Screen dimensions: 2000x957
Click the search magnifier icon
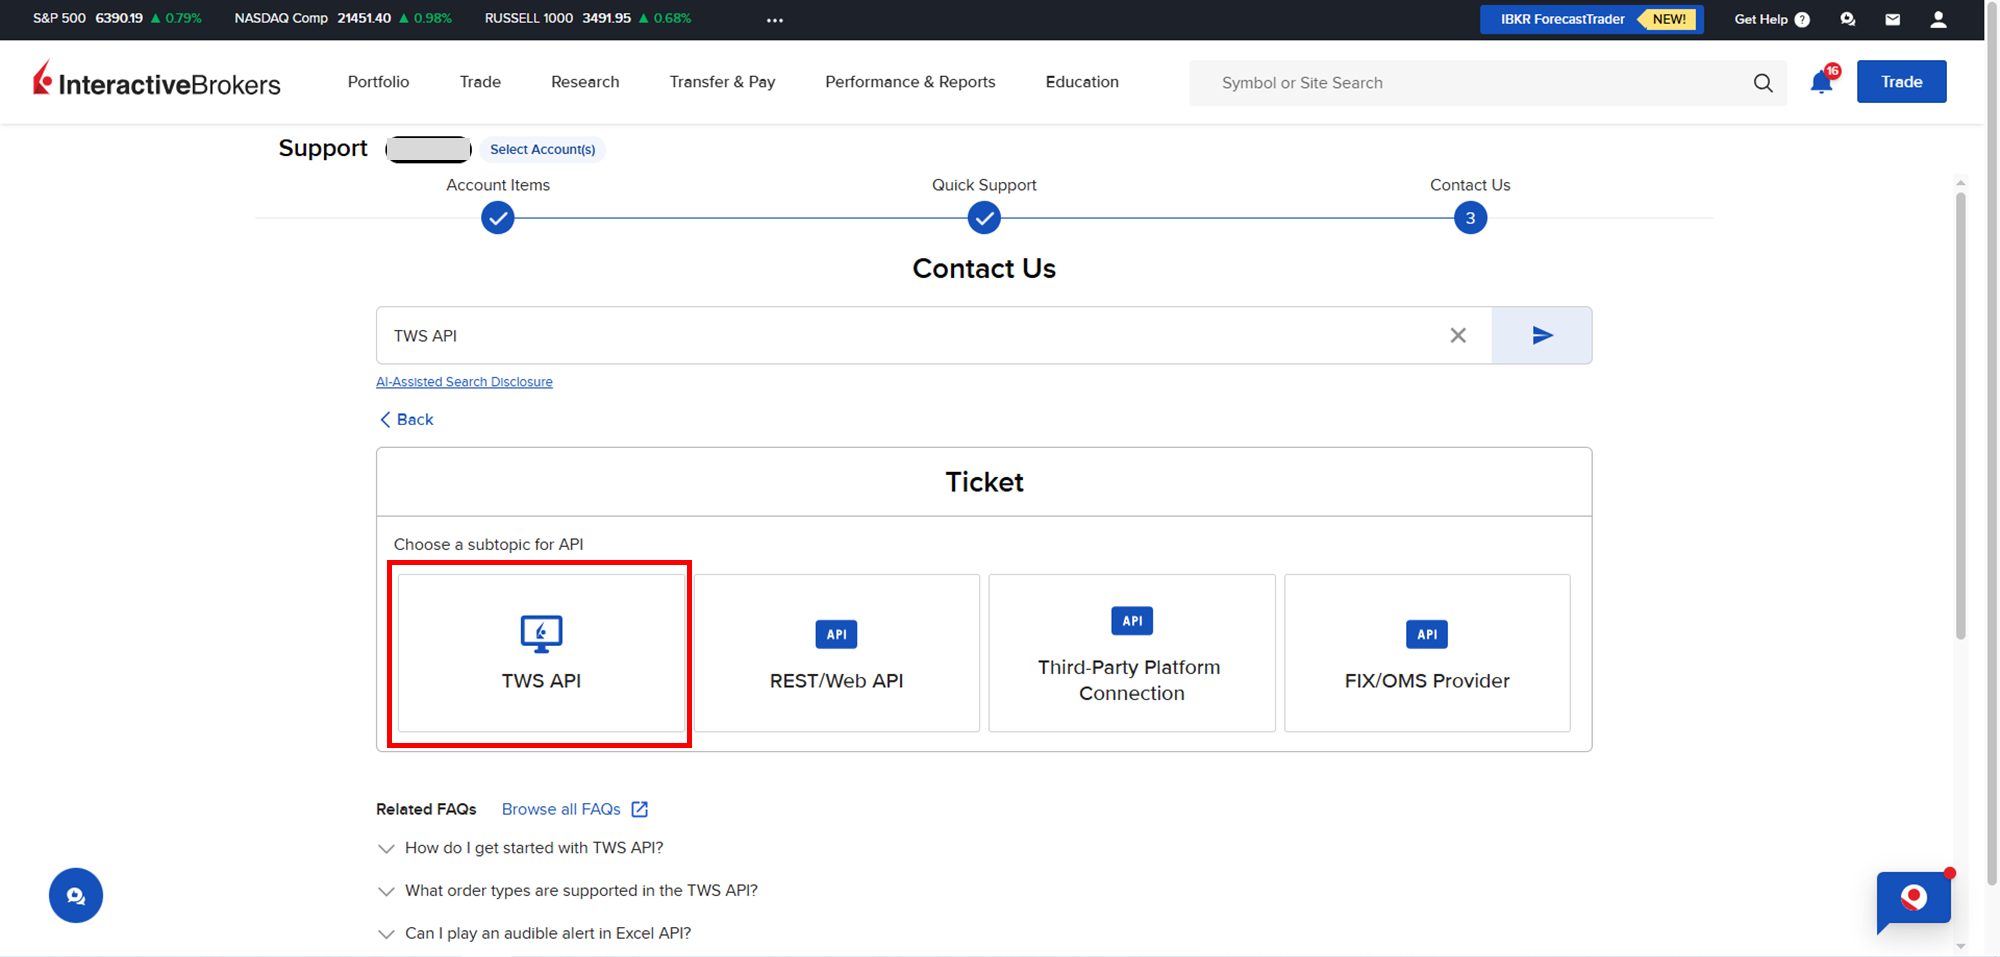pyautogui.click(x=1763, y=83)
